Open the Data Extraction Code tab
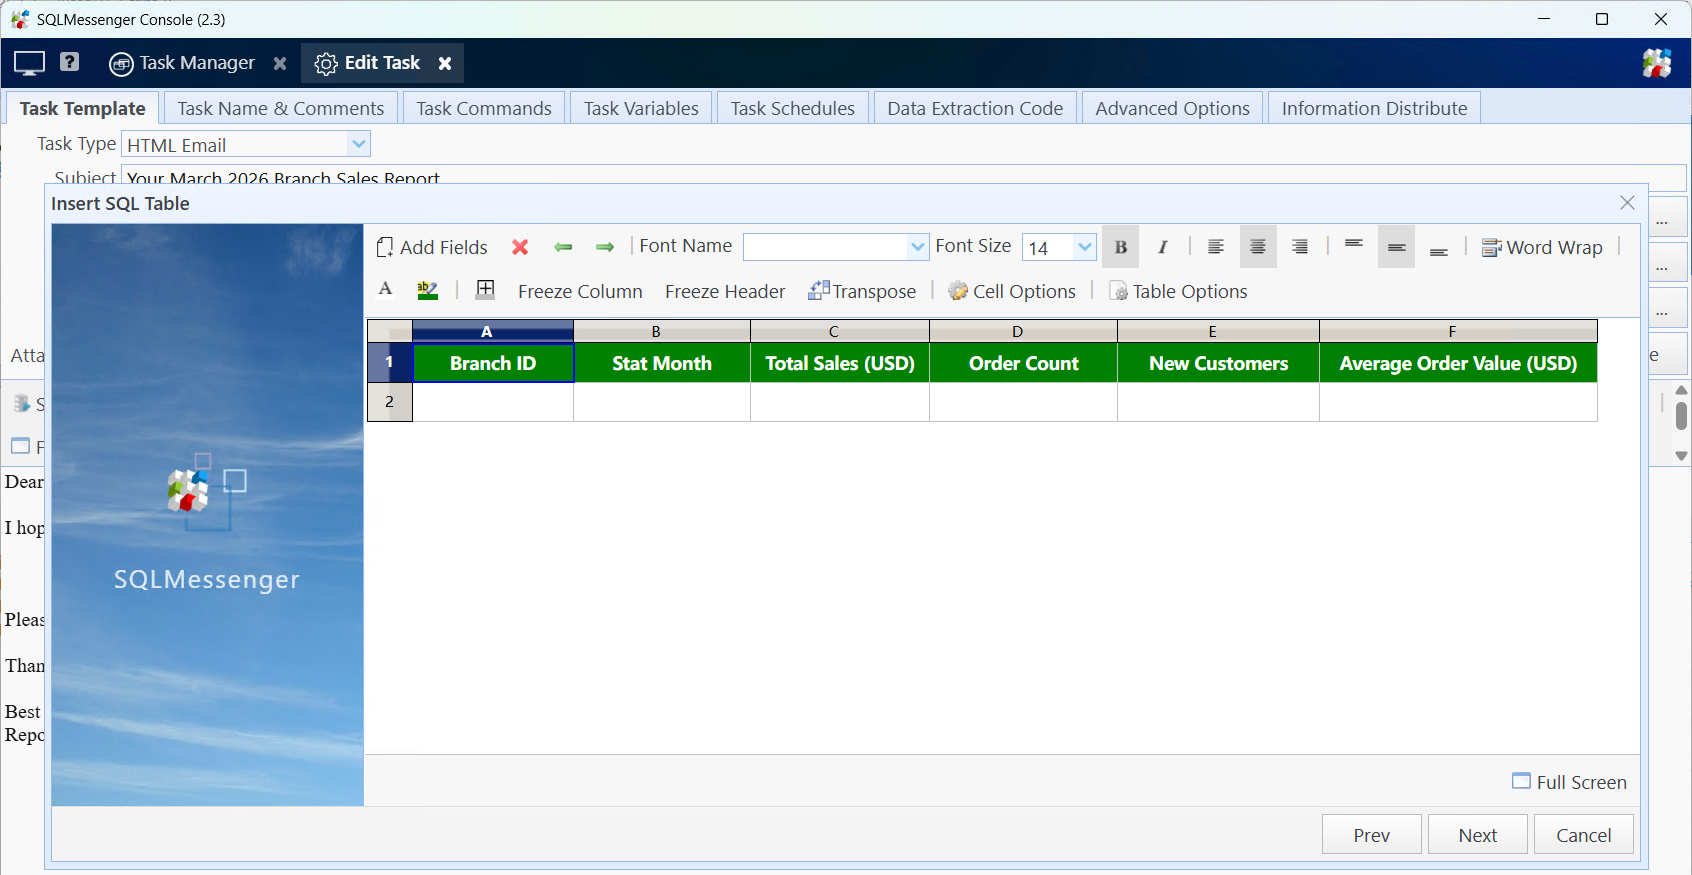Viewport: 1692px width, 875px height. click(x=974, y=108)
